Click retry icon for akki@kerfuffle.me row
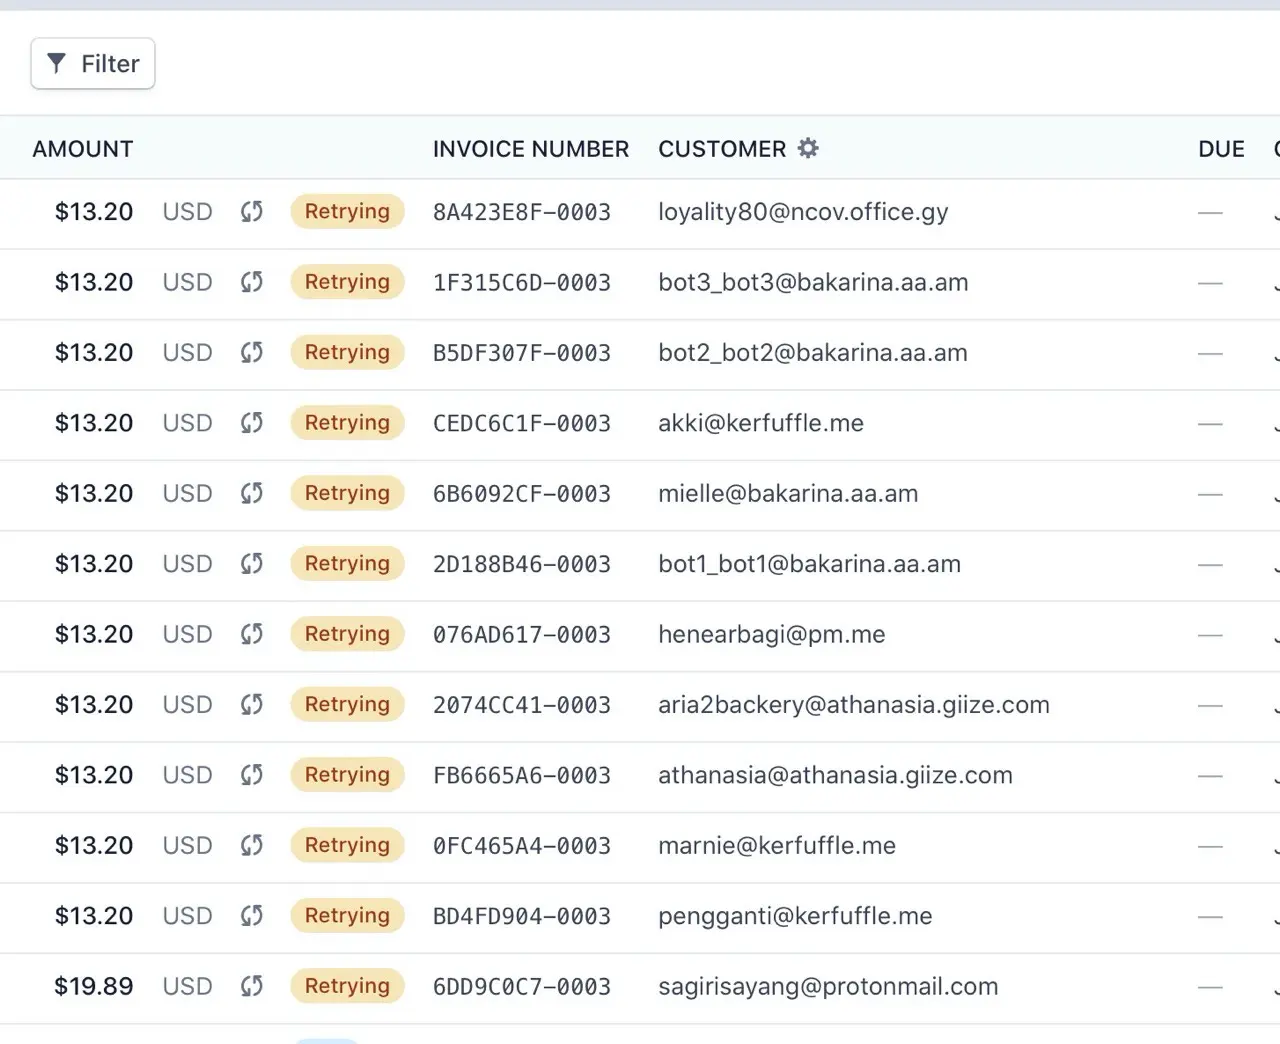 [252, 423]
